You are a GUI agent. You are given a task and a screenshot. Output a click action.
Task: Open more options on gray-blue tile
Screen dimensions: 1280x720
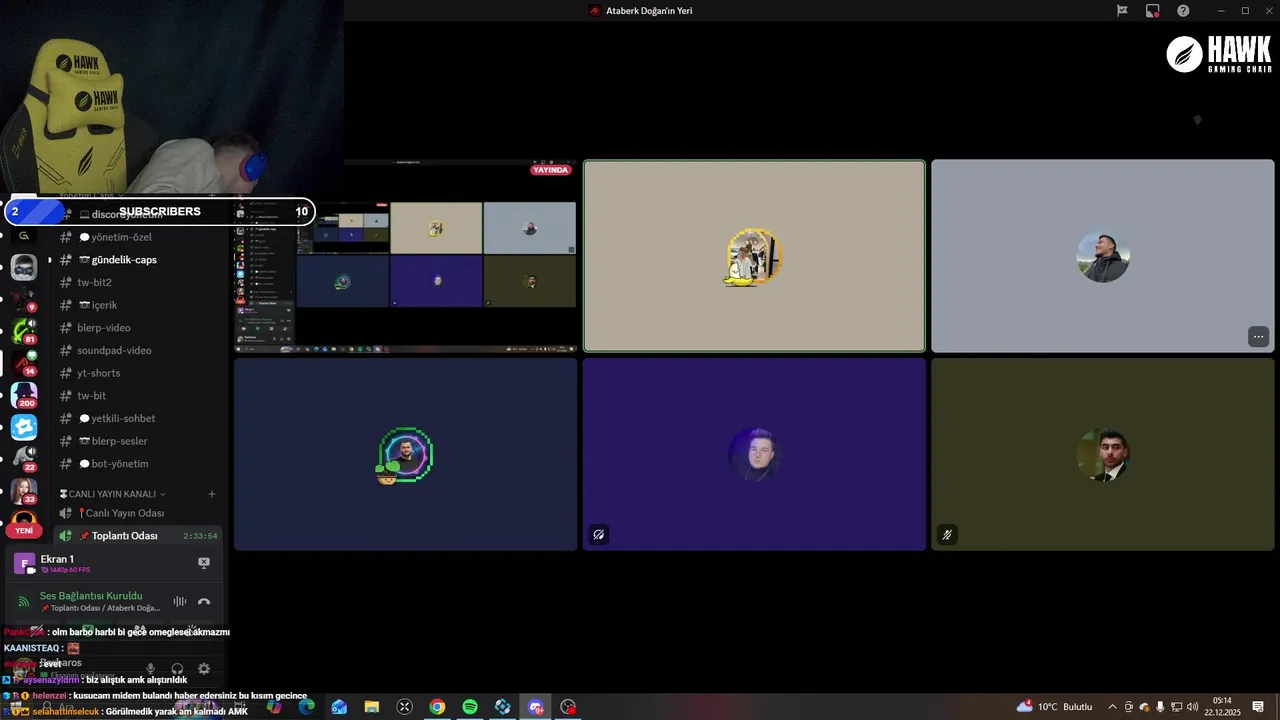coord(1258,337)
